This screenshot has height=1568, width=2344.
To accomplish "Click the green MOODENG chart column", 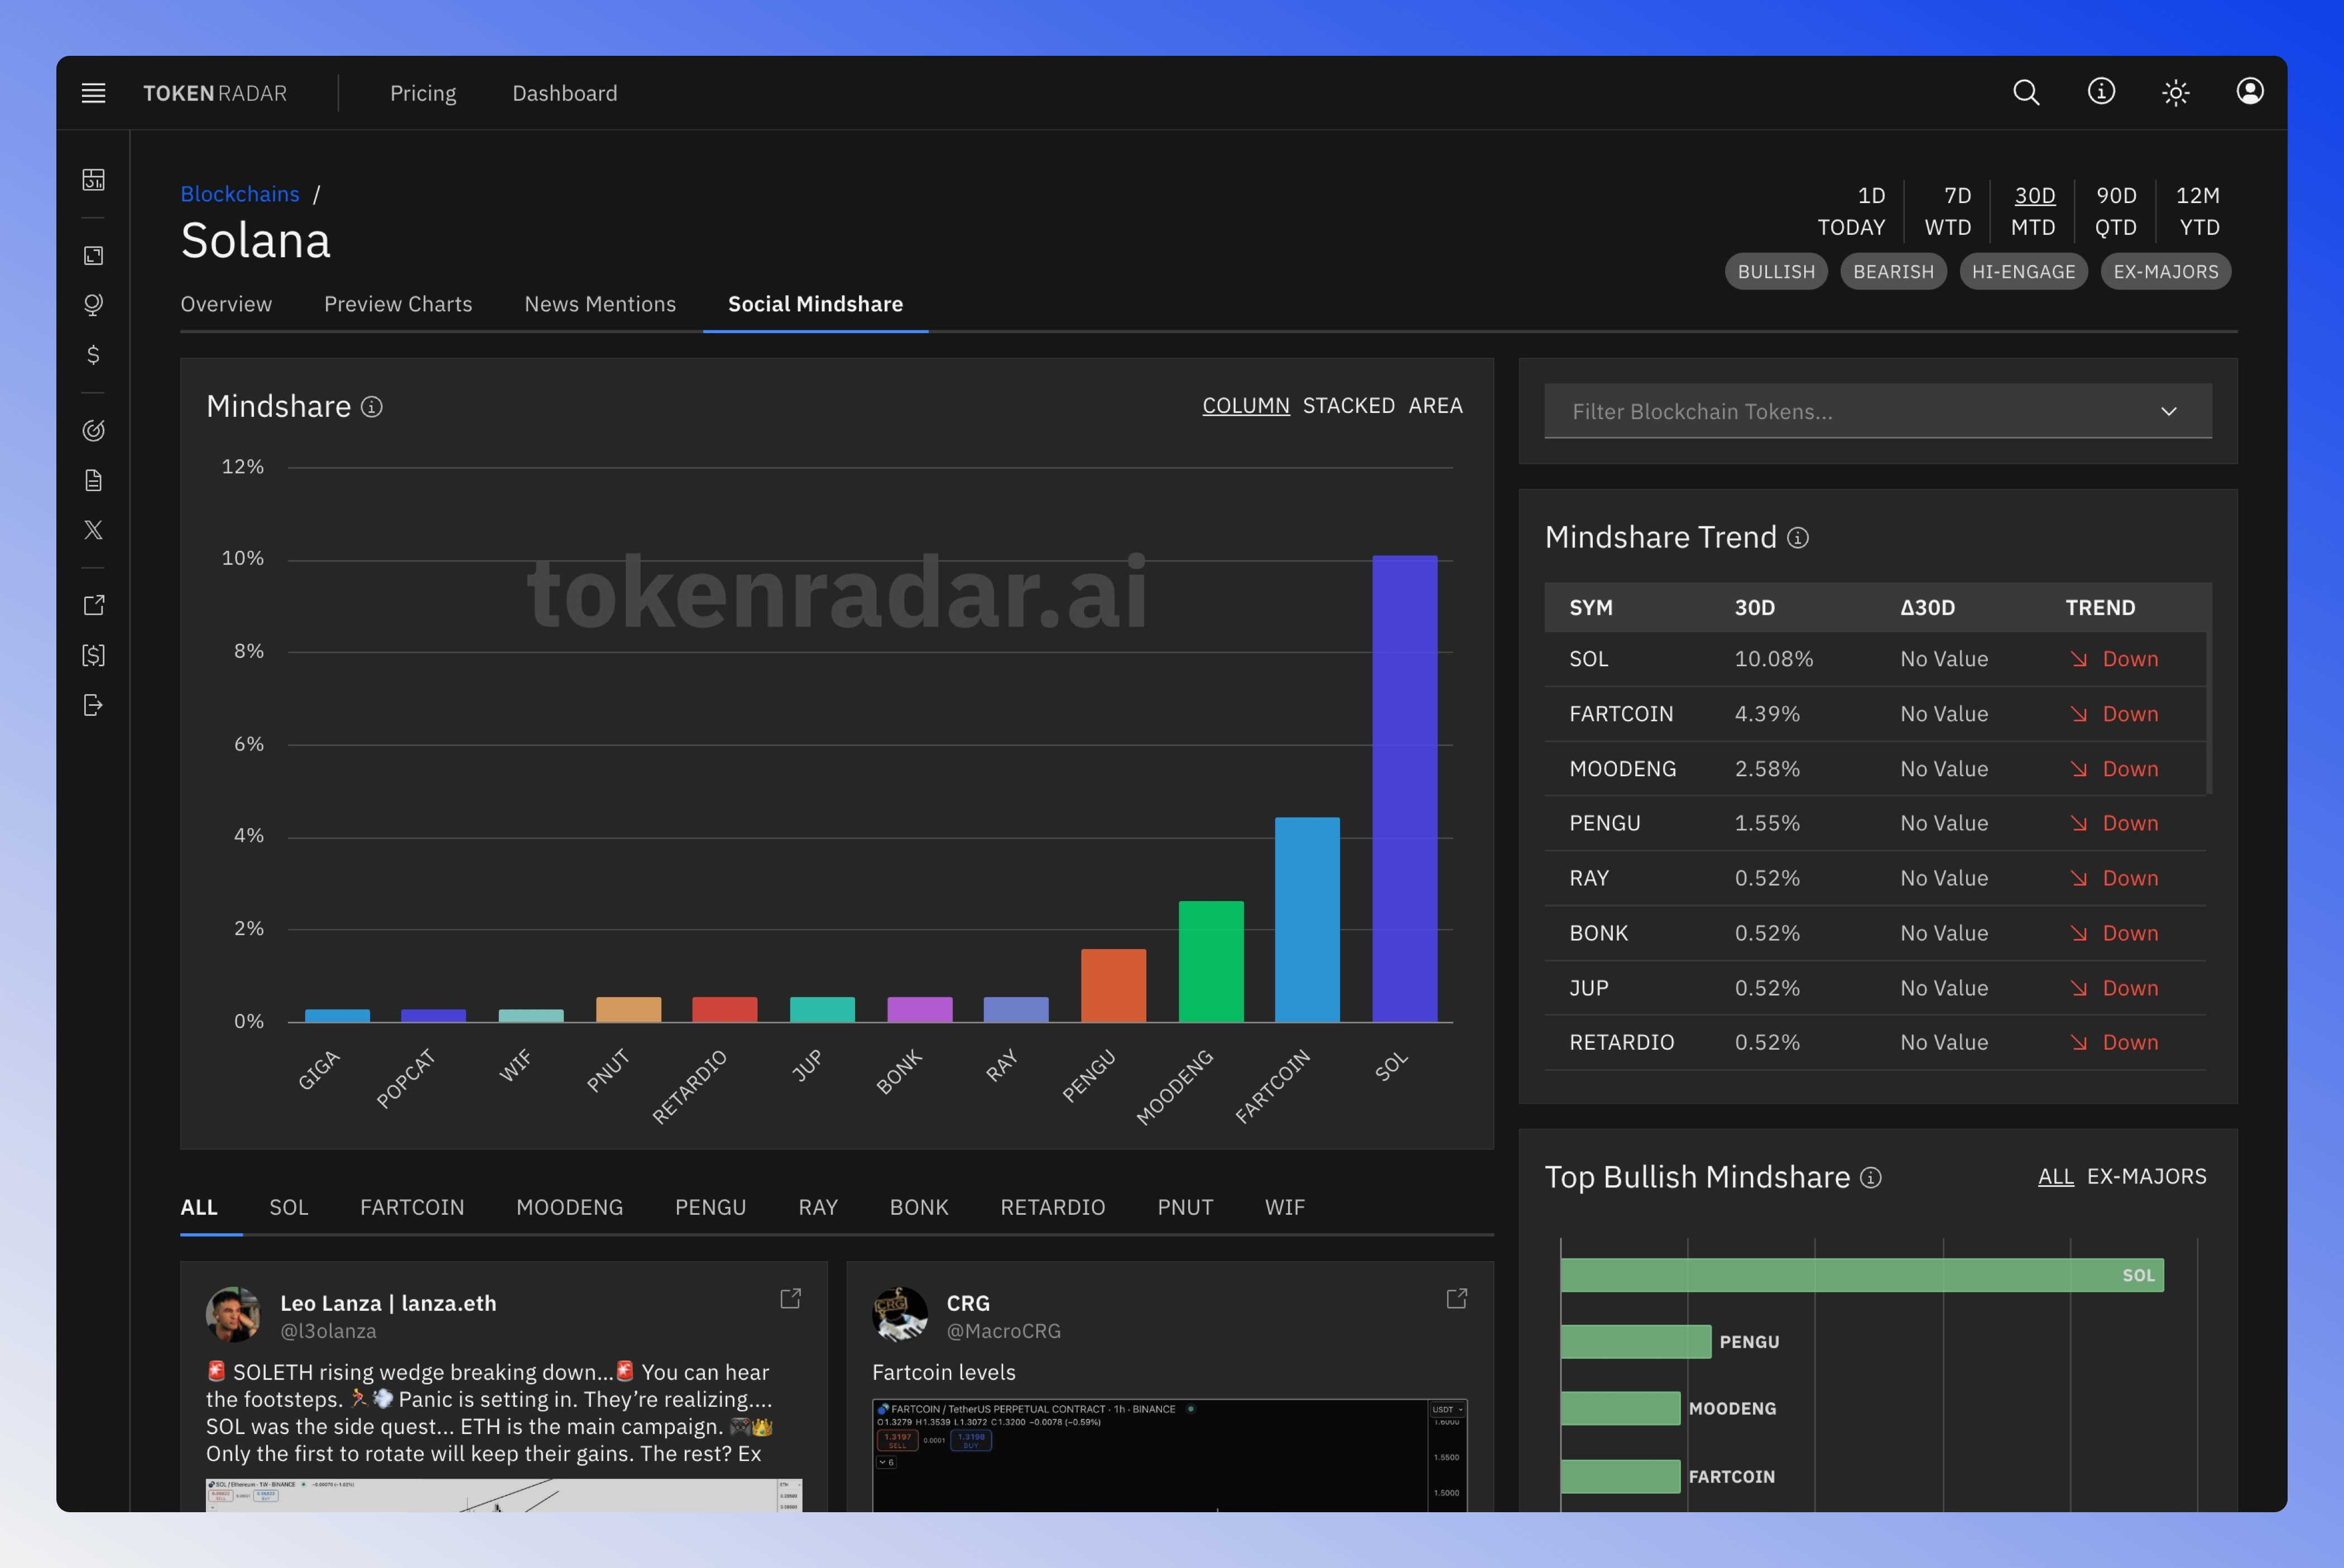I will click(1211, 961).
